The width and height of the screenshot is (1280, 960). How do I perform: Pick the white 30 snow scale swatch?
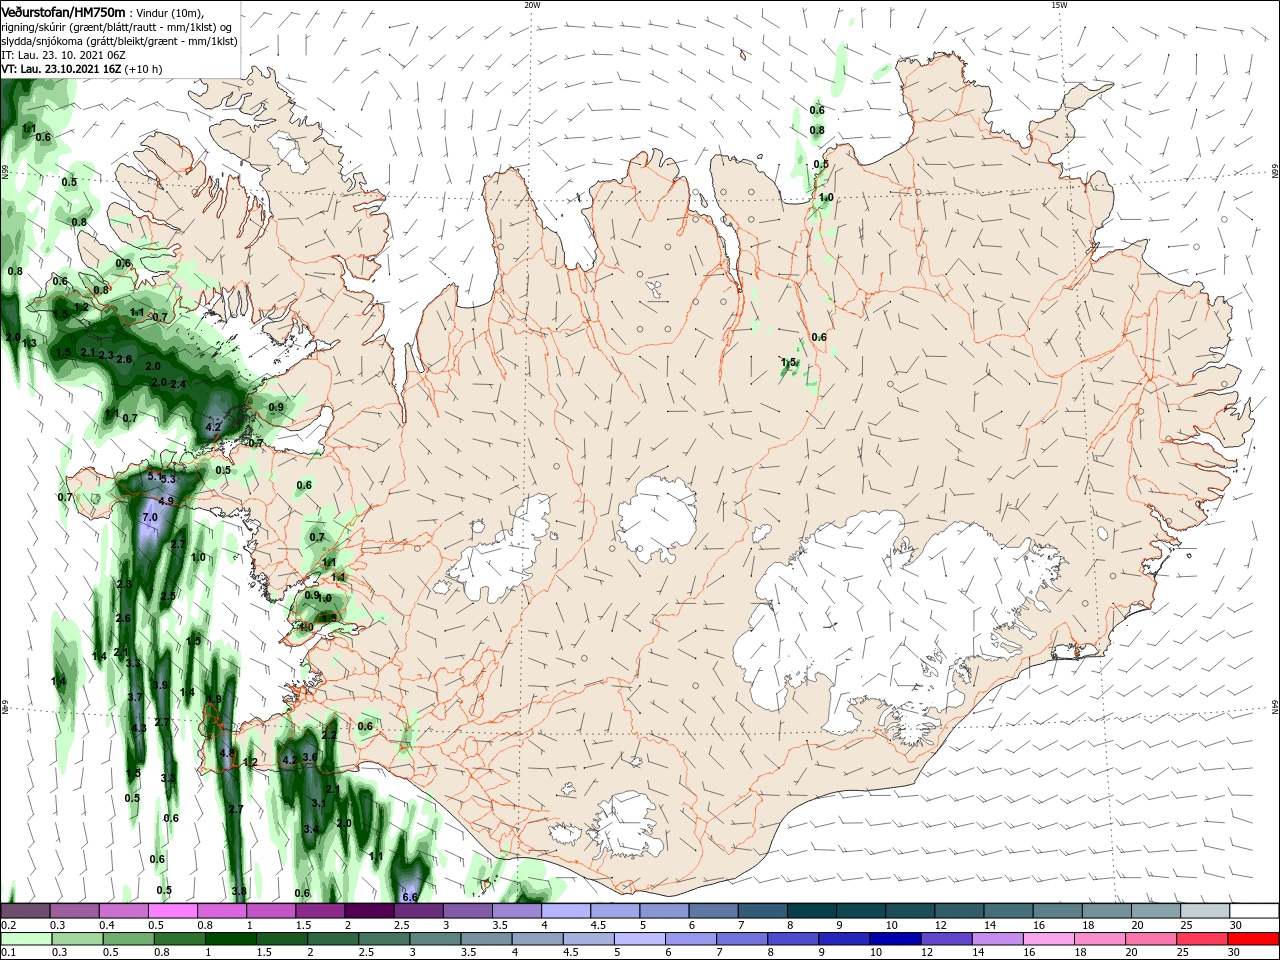click(1254, 911)
